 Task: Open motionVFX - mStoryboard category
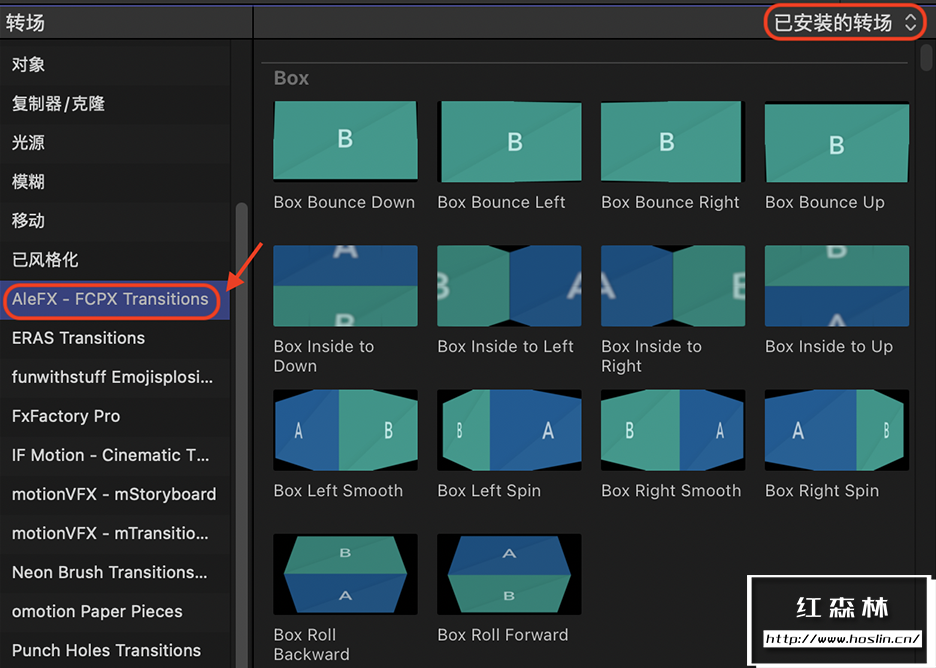click(x=114, y=494)
